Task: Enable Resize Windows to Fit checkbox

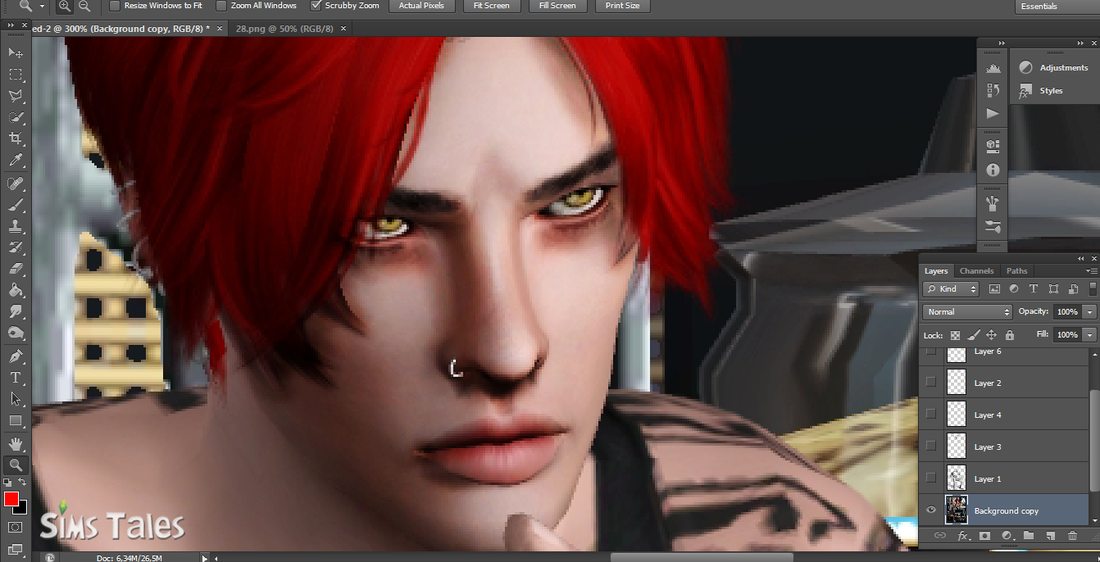Action: pyautogui.click(x=115, y=6)
